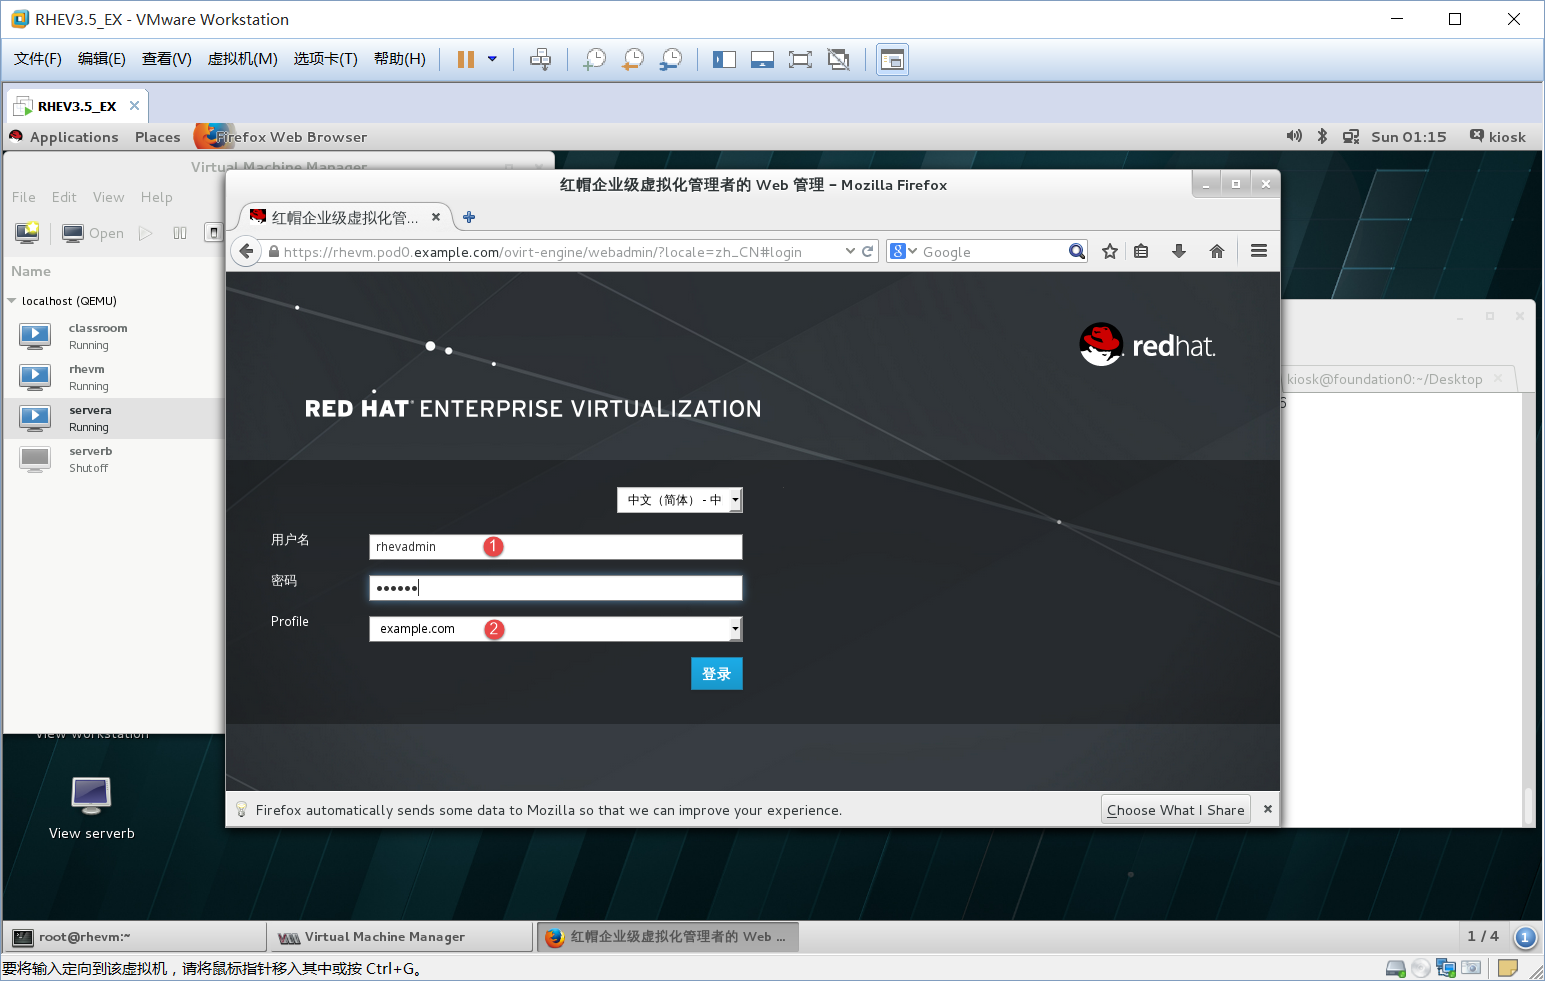The image size is (1545, 981).
Task: Open the 查看(V) menu
Action: [x=166, y=59]
